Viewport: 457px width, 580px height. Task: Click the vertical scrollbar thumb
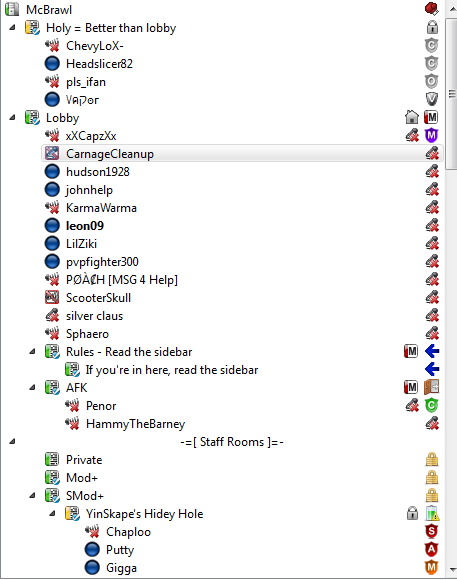point(452,94)
